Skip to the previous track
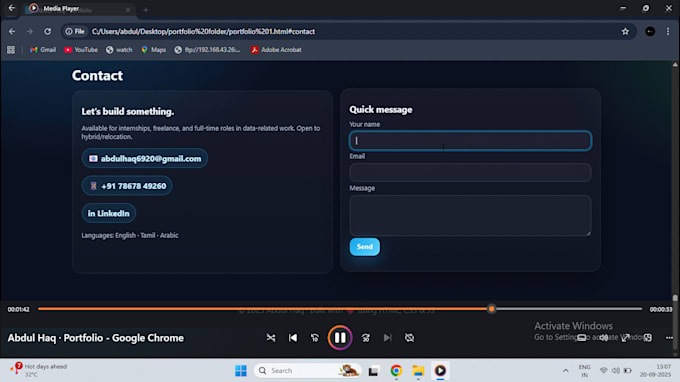The width and height of the screenshot is (680, 382). 293,337
